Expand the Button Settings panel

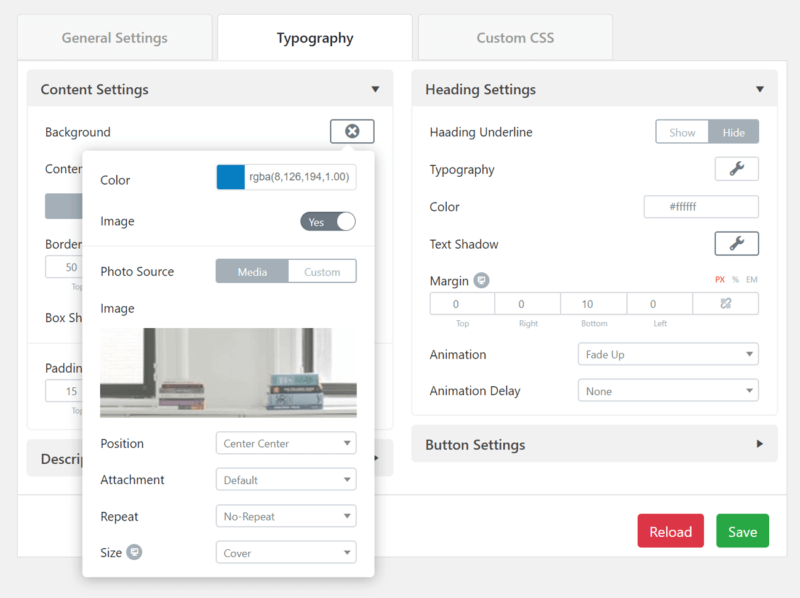click(760, 444)
